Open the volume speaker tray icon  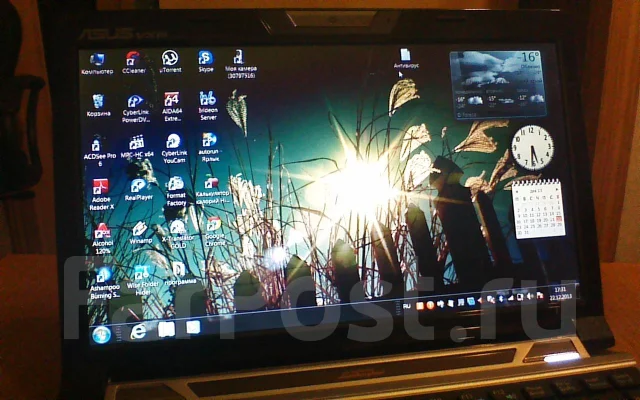(x=530, y=296)
